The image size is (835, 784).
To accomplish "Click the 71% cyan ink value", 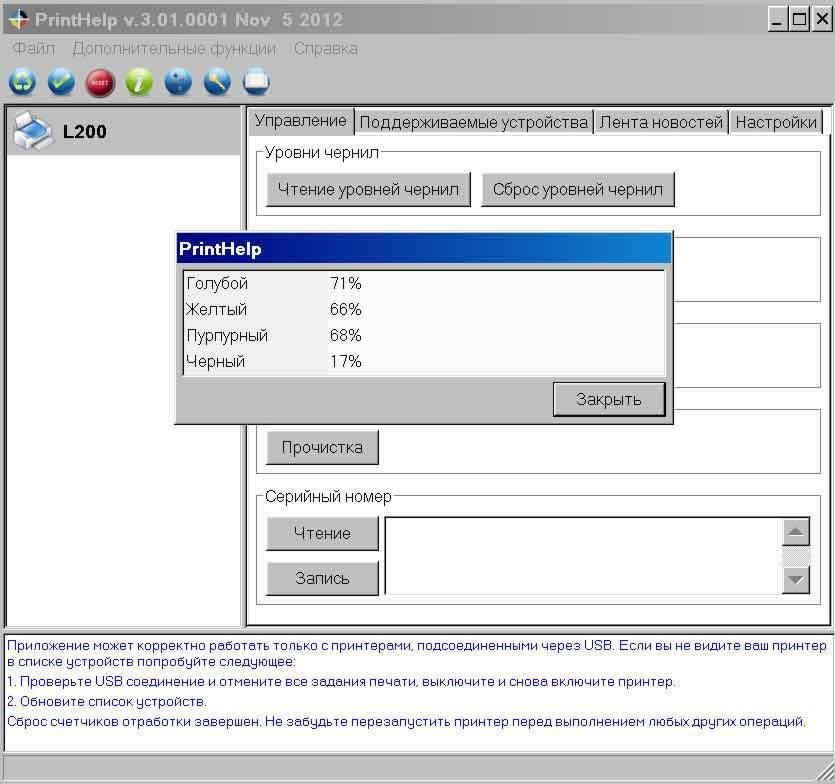I will [x=346, y=283].
